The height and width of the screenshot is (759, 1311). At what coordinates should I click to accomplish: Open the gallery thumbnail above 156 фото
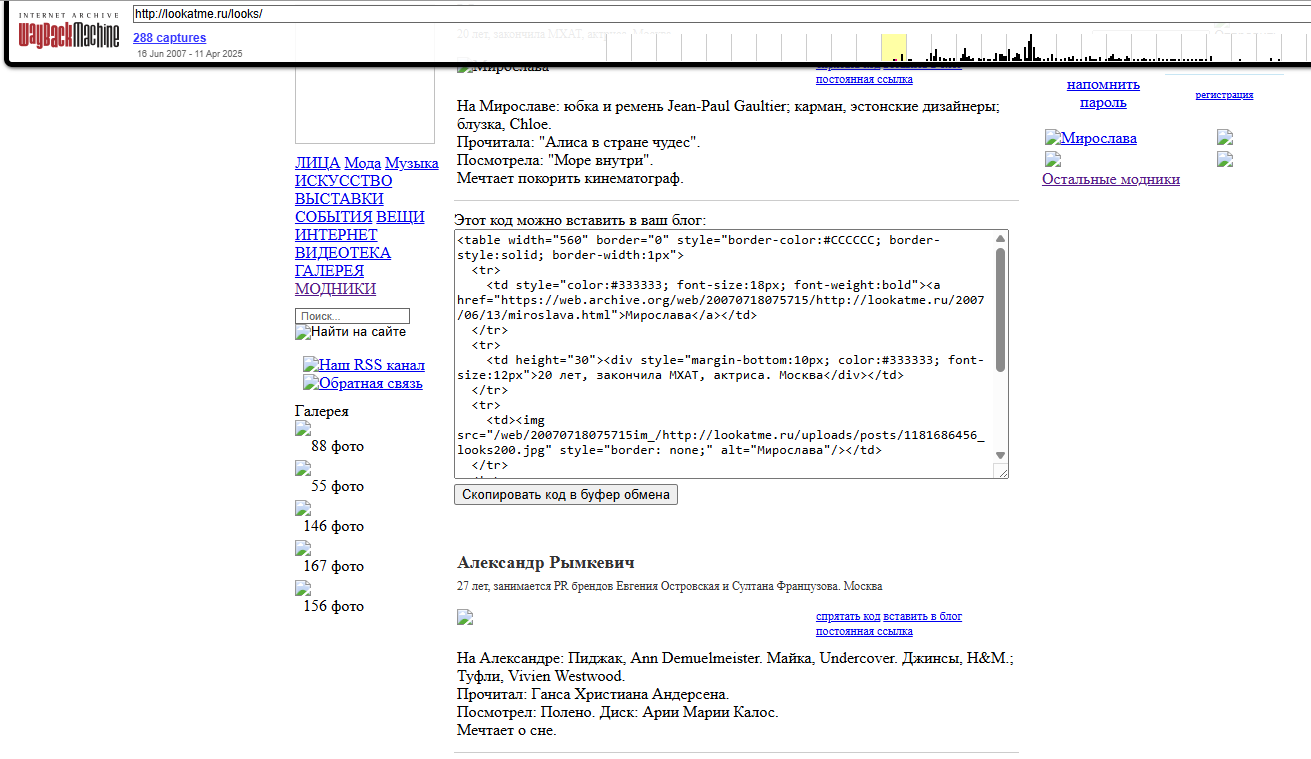tap(303, 588)
